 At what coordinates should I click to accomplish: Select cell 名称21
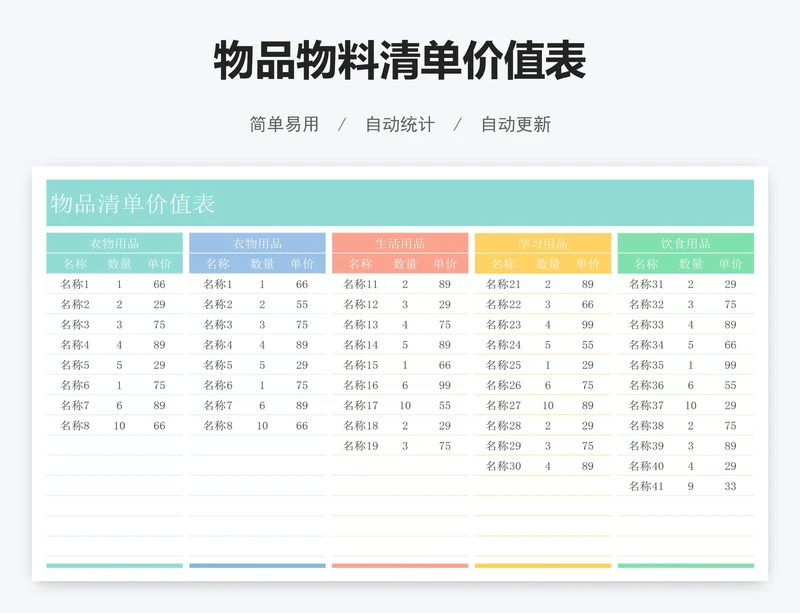click(504, 284)
